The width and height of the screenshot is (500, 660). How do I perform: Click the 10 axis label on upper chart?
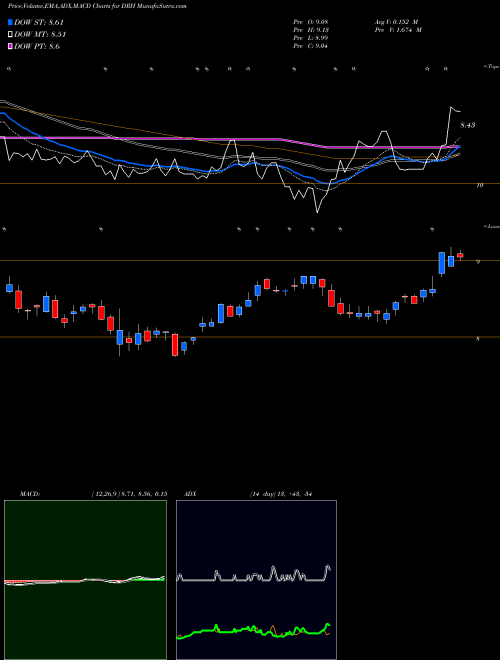(480, 185)
